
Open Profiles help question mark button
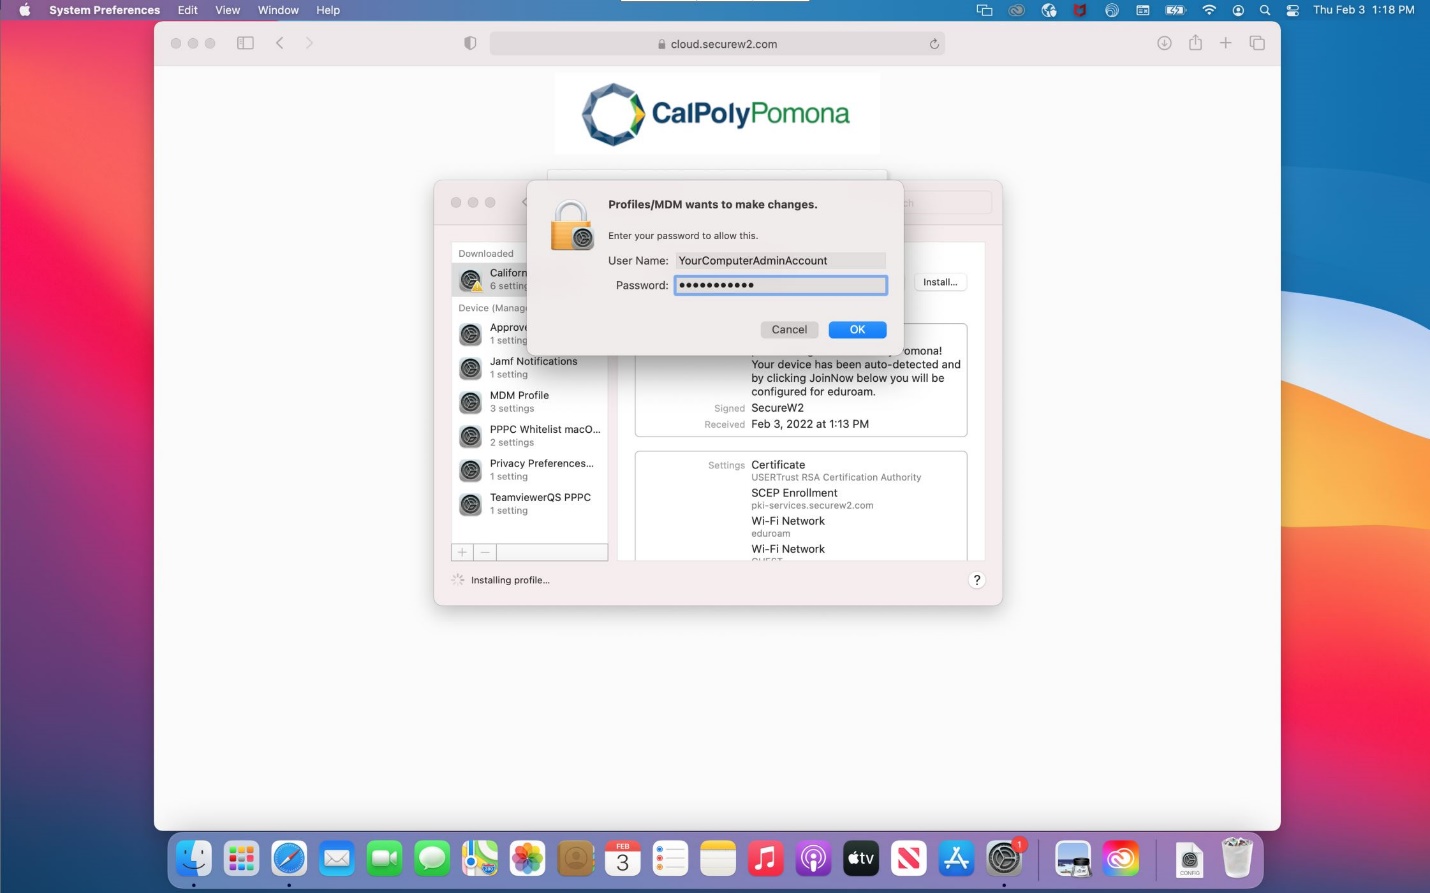(x=977, y=581)
